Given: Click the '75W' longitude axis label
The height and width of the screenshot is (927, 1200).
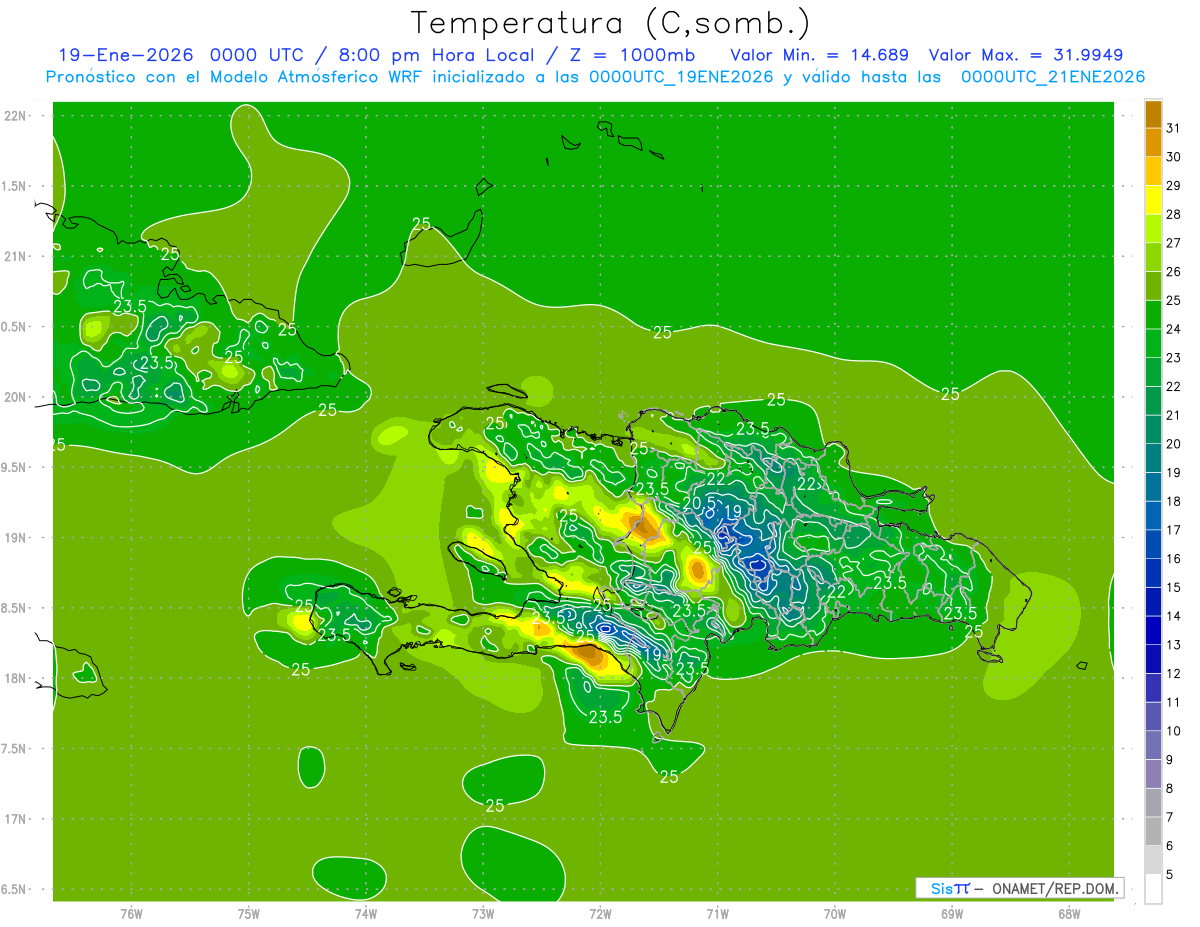Looking at the screenshot, I should tap(249, 914).
